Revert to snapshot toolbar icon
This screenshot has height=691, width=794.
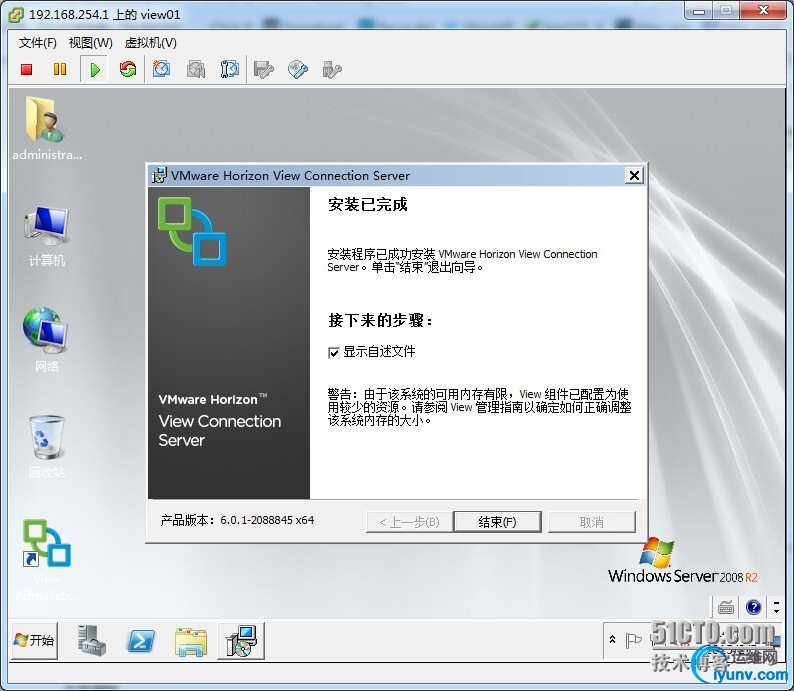(195, 69)
